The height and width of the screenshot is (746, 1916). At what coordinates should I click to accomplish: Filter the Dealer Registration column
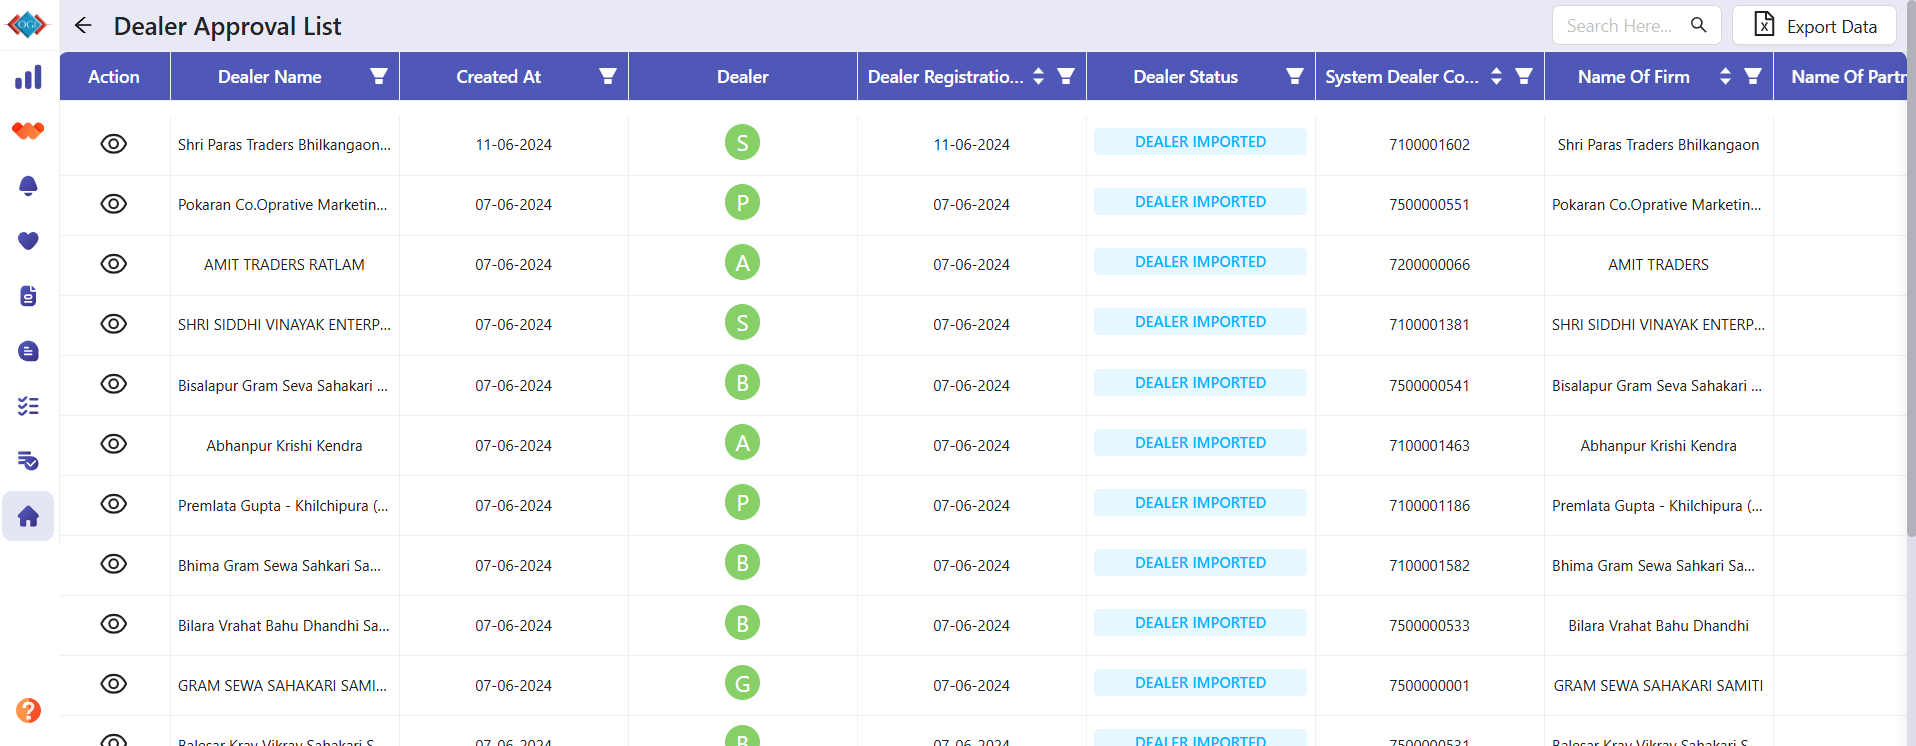pos(1066,76)
